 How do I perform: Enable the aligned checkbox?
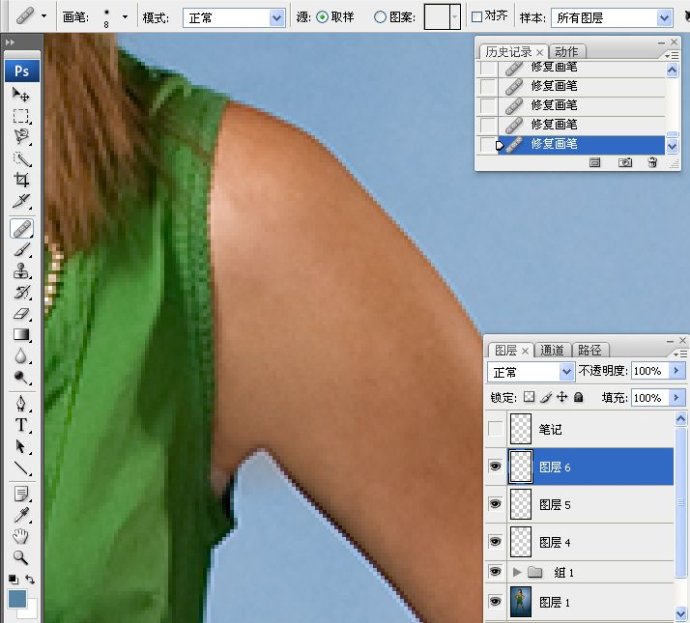477,17
